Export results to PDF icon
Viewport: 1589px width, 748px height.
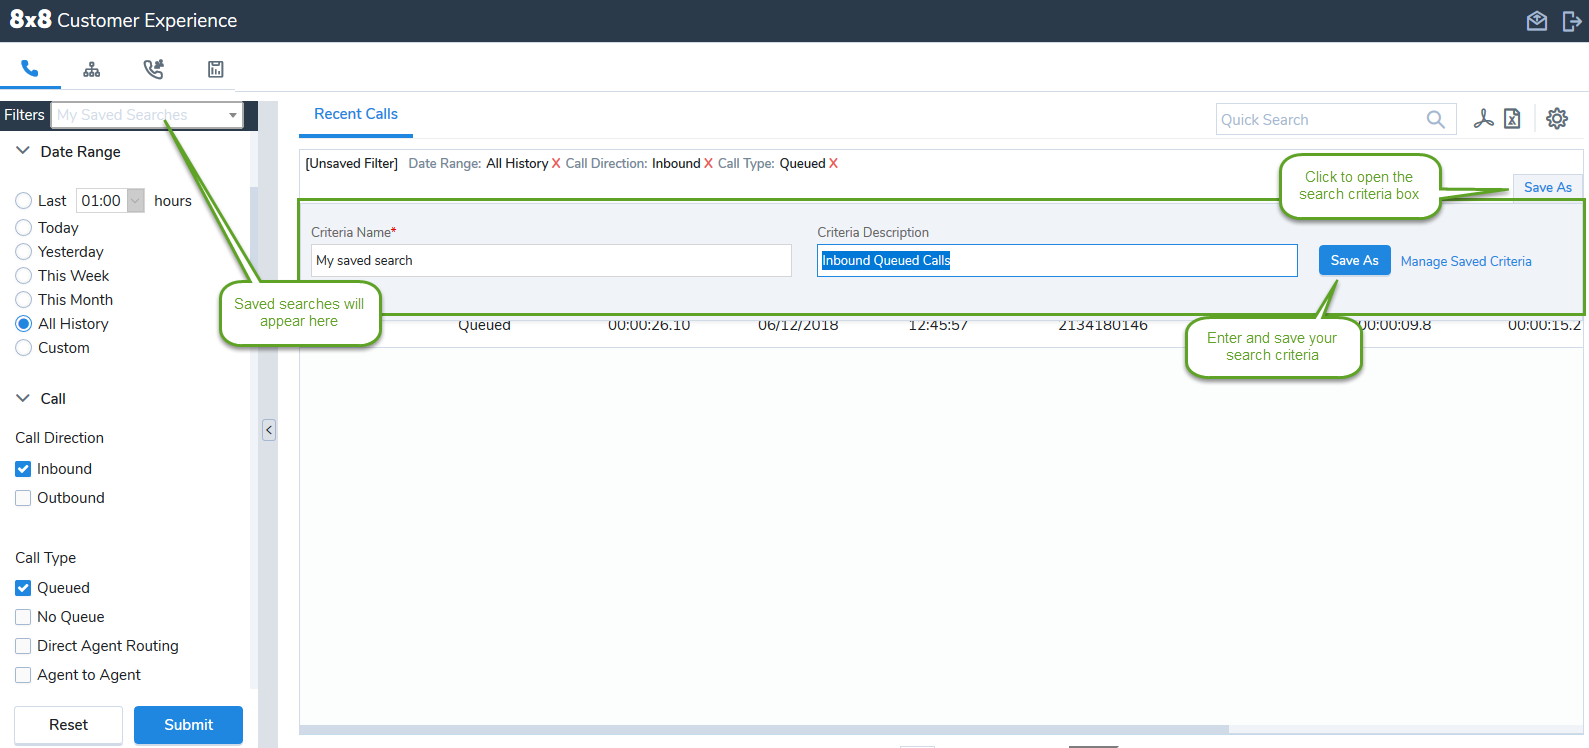(x=1483, y=119)
